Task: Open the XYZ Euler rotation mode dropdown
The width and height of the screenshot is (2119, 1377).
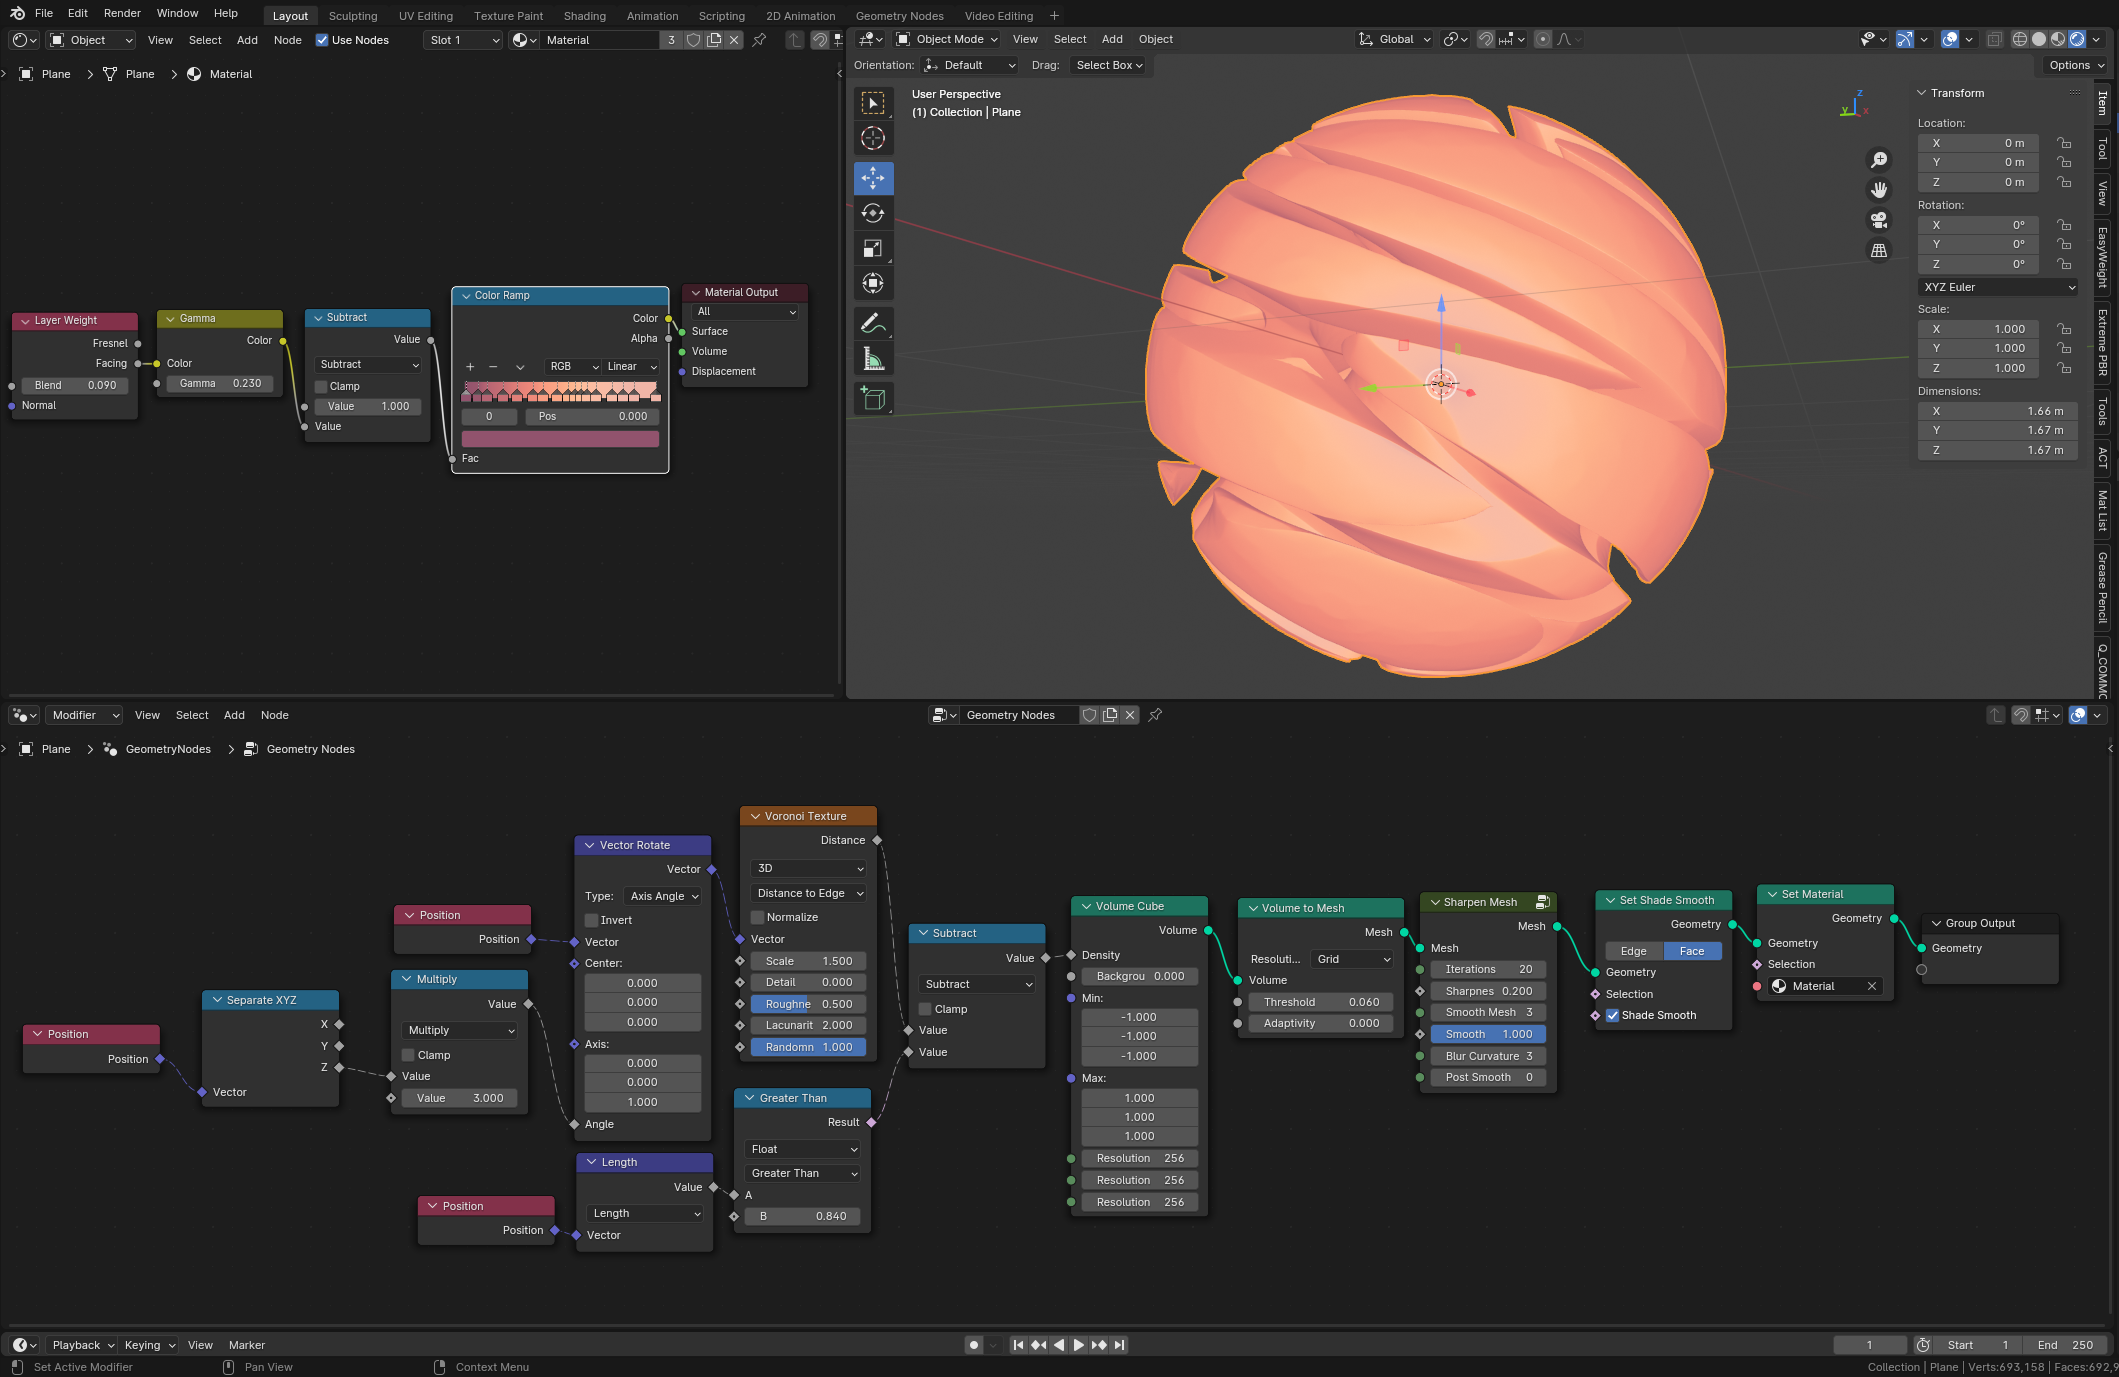Action: click(1997, 287)
